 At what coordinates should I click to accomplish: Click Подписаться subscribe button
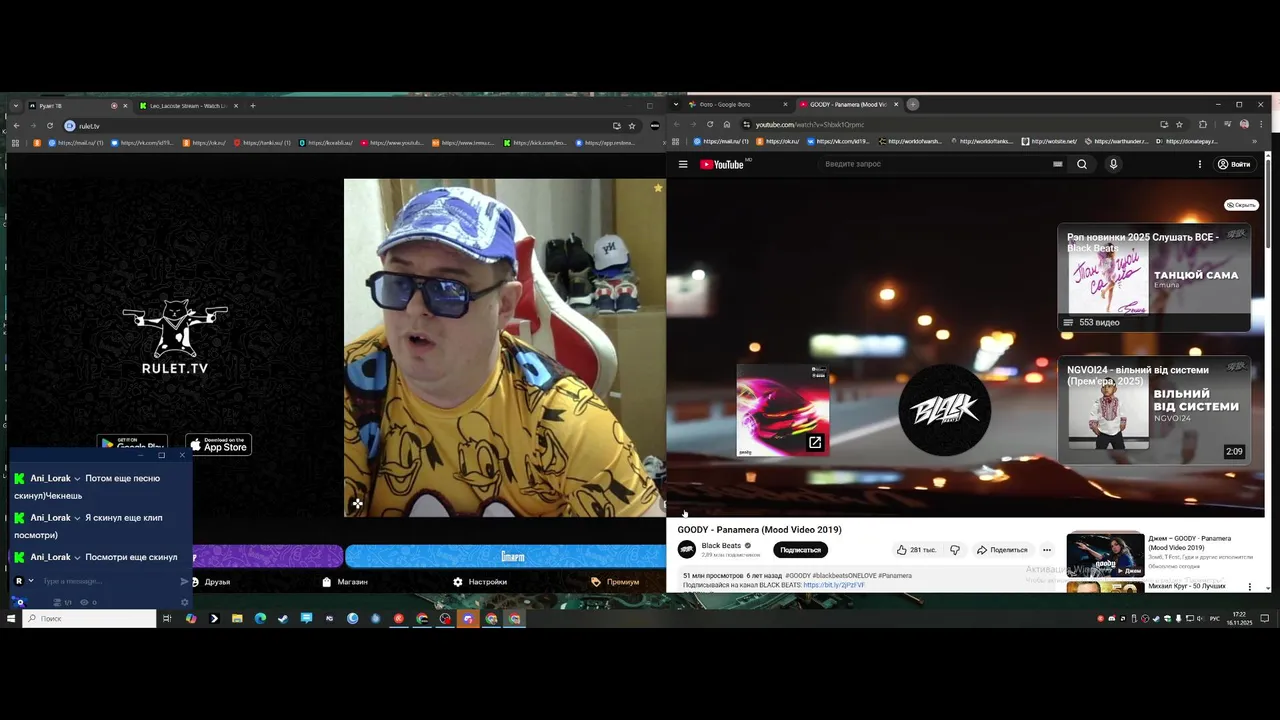click(x=800, y=550)
